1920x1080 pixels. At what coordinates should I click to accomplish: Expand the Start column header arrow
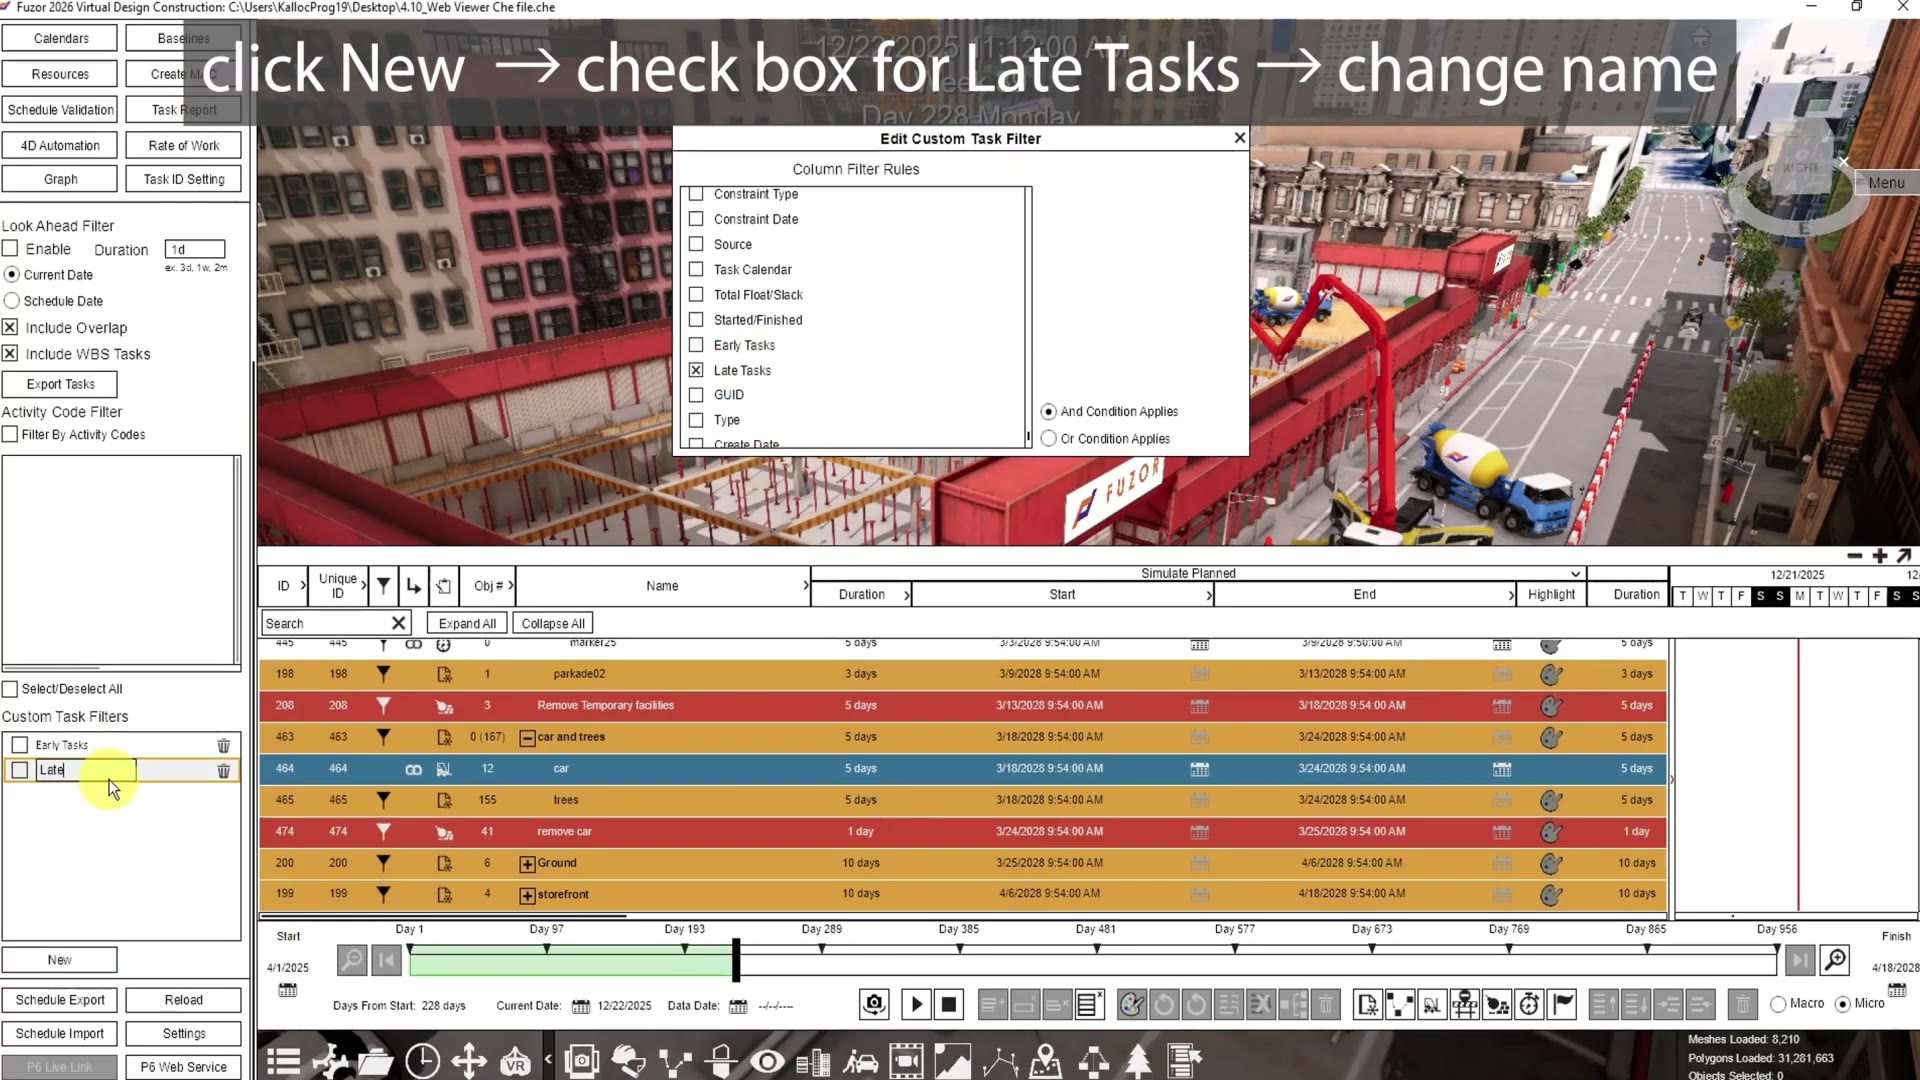pyautogui.click(x=1209, y=595)
